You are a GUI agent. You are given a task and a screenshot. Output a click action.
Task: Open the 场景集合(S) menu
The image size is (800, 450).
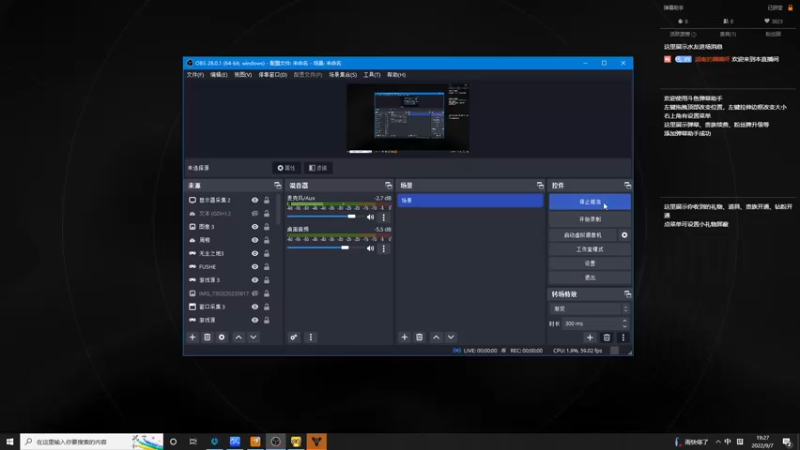343,75
